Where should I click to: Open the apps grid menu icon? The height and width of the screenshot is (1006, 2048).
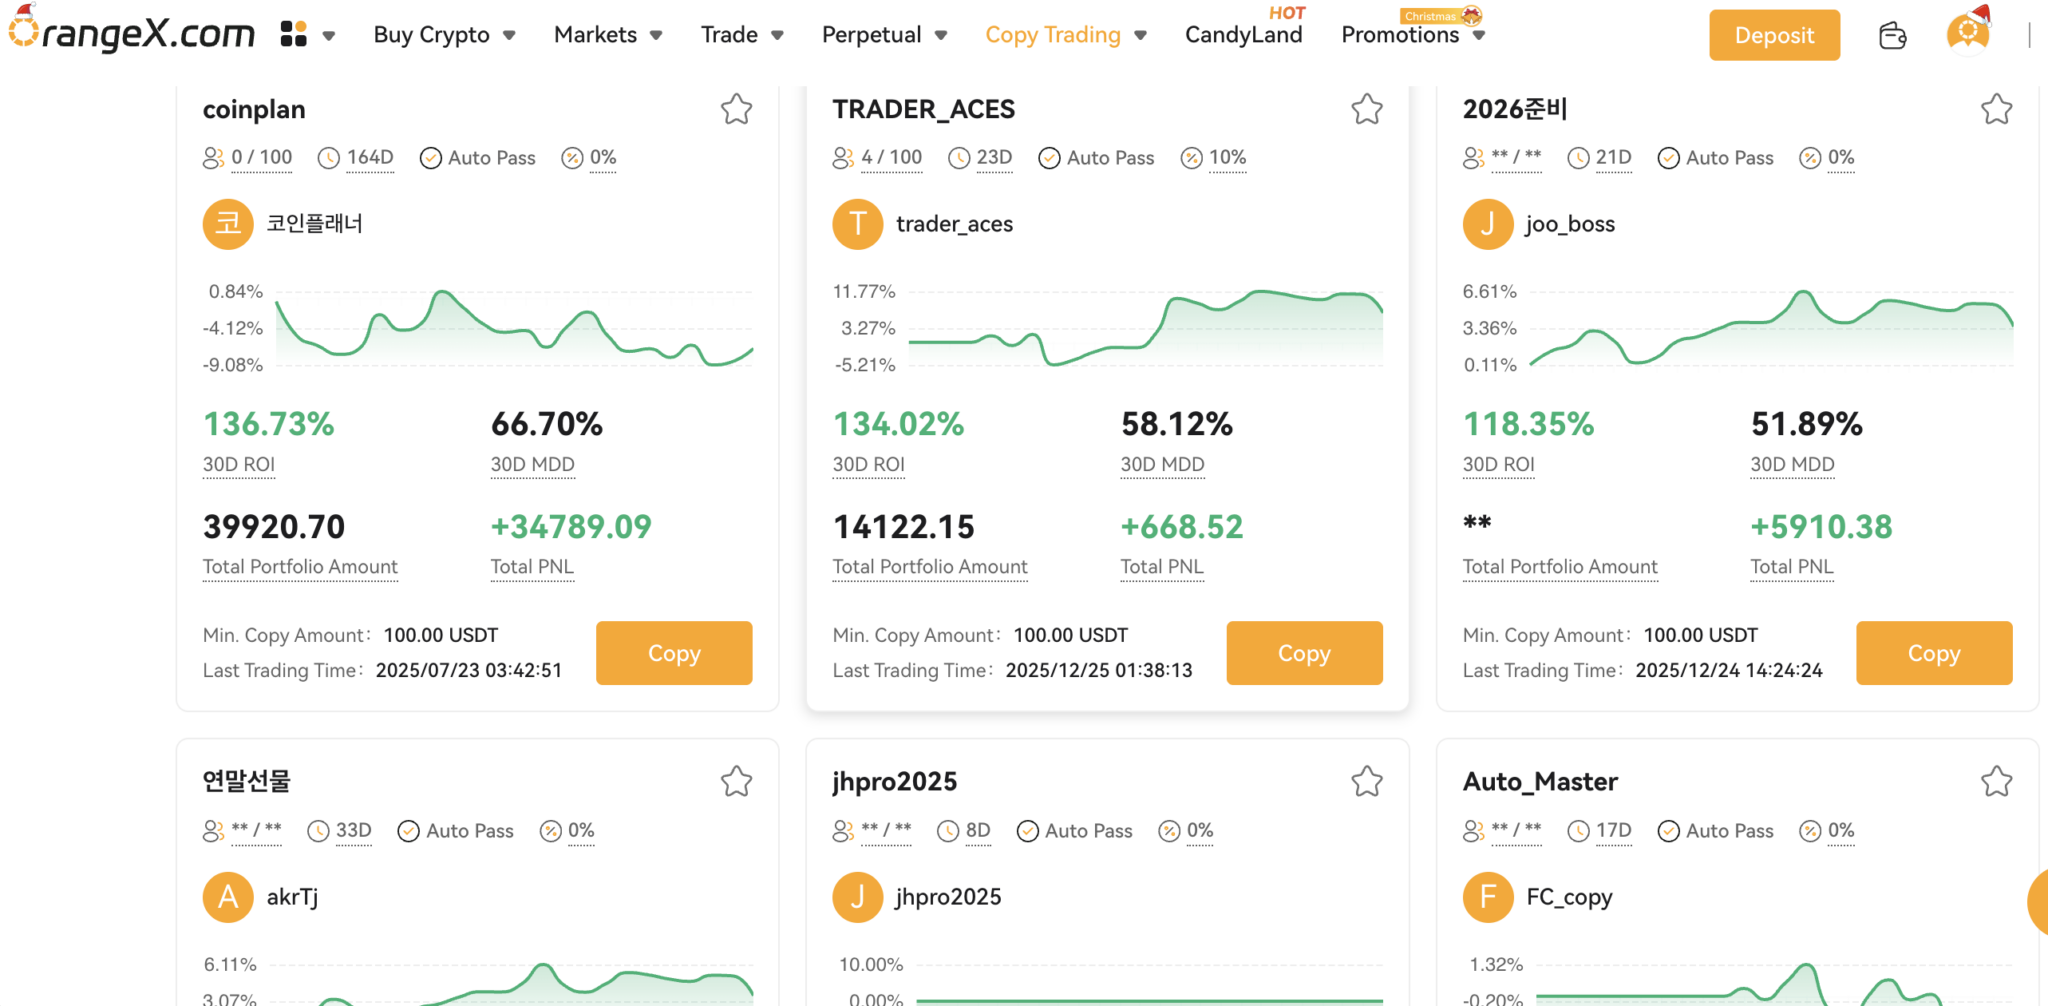(293, 34)
